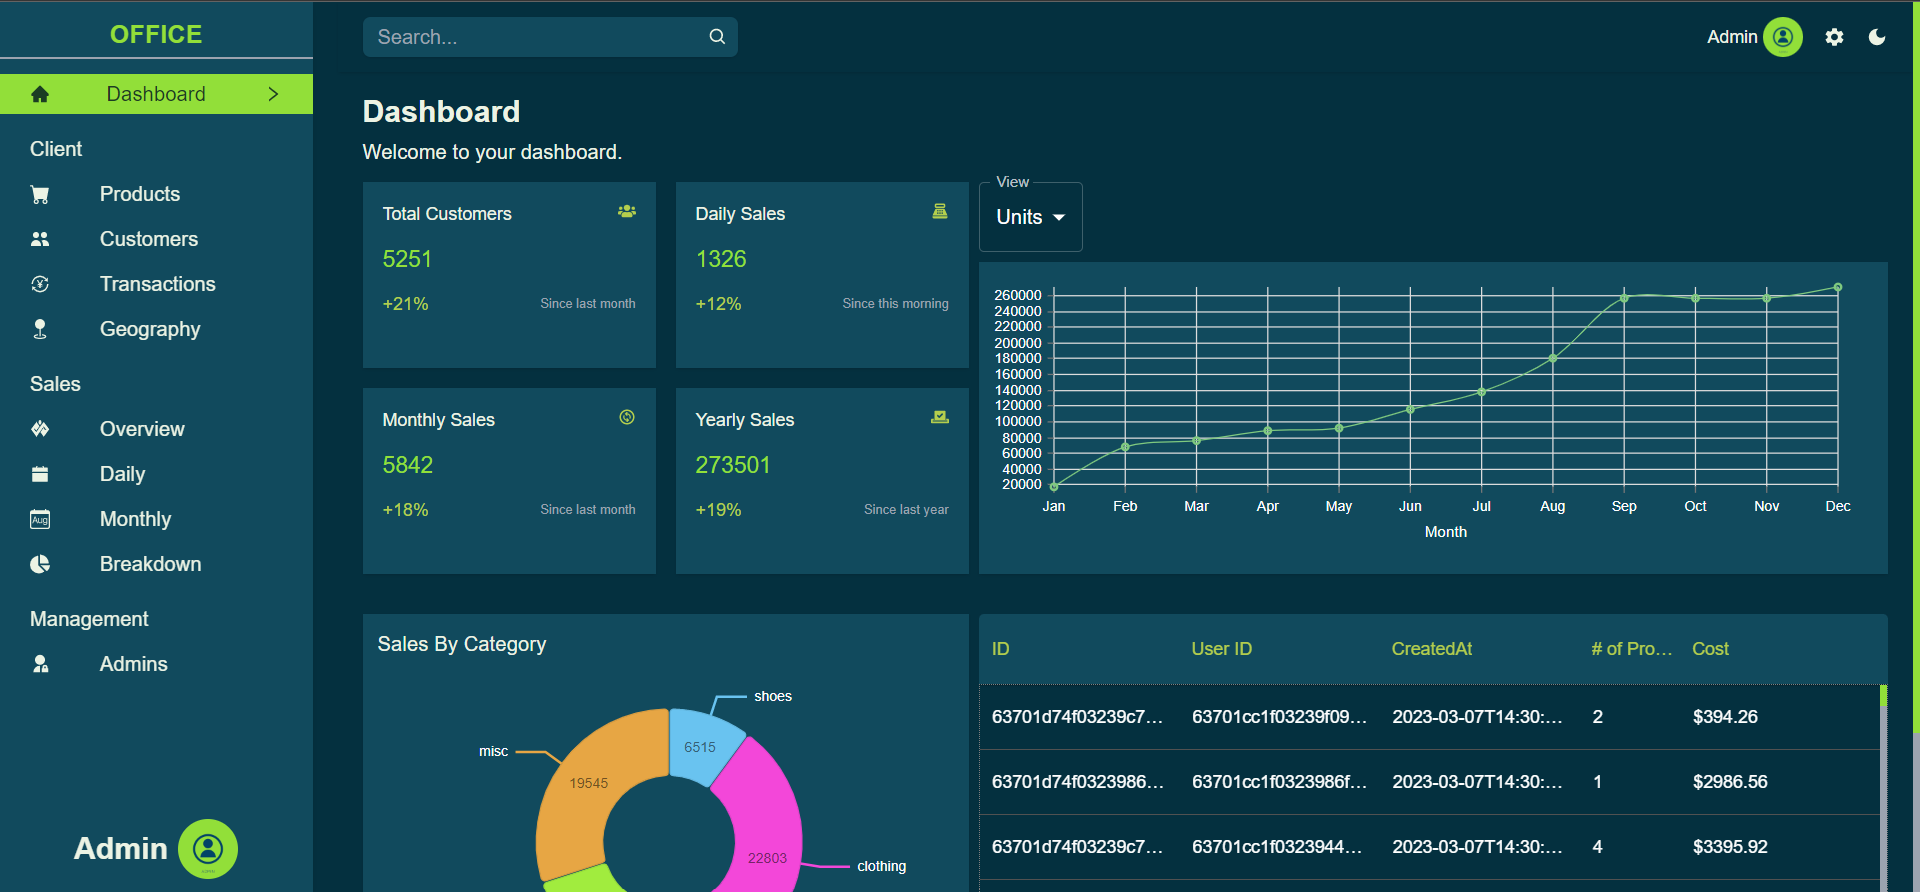The width and height of the screenshot is (1920, 892).
Task: Click the Monthly calendar icon
Action: point(40,519)
